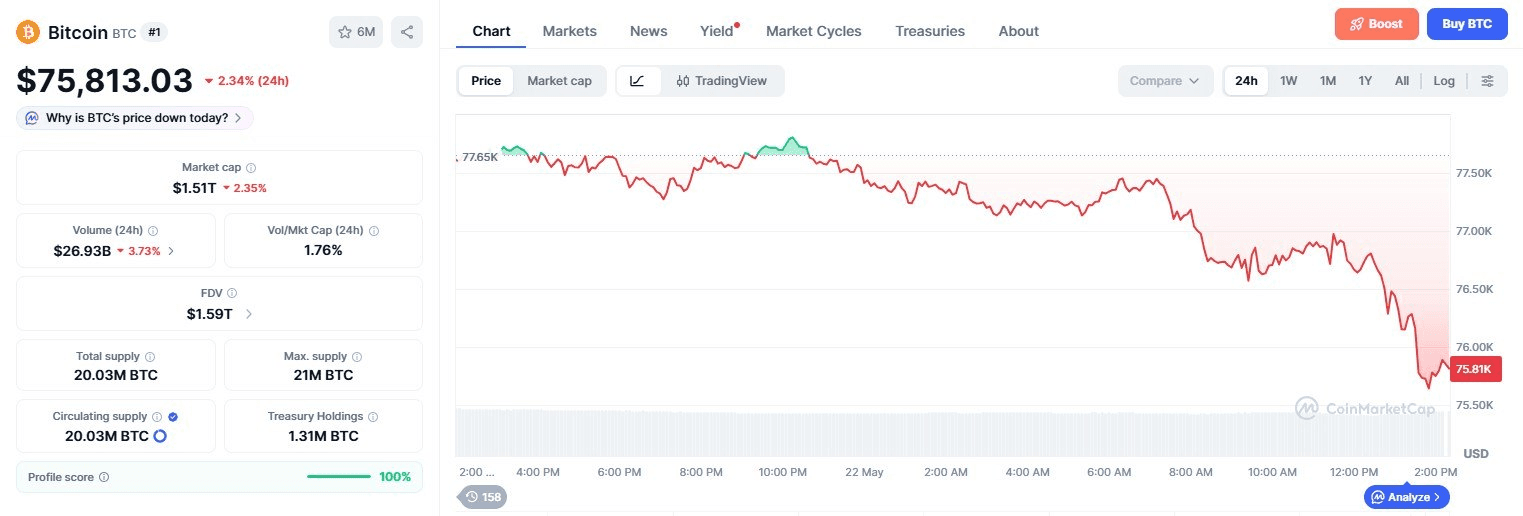
Task: Add Bitcoin to watchlist with star button
Action: [356, 32]
